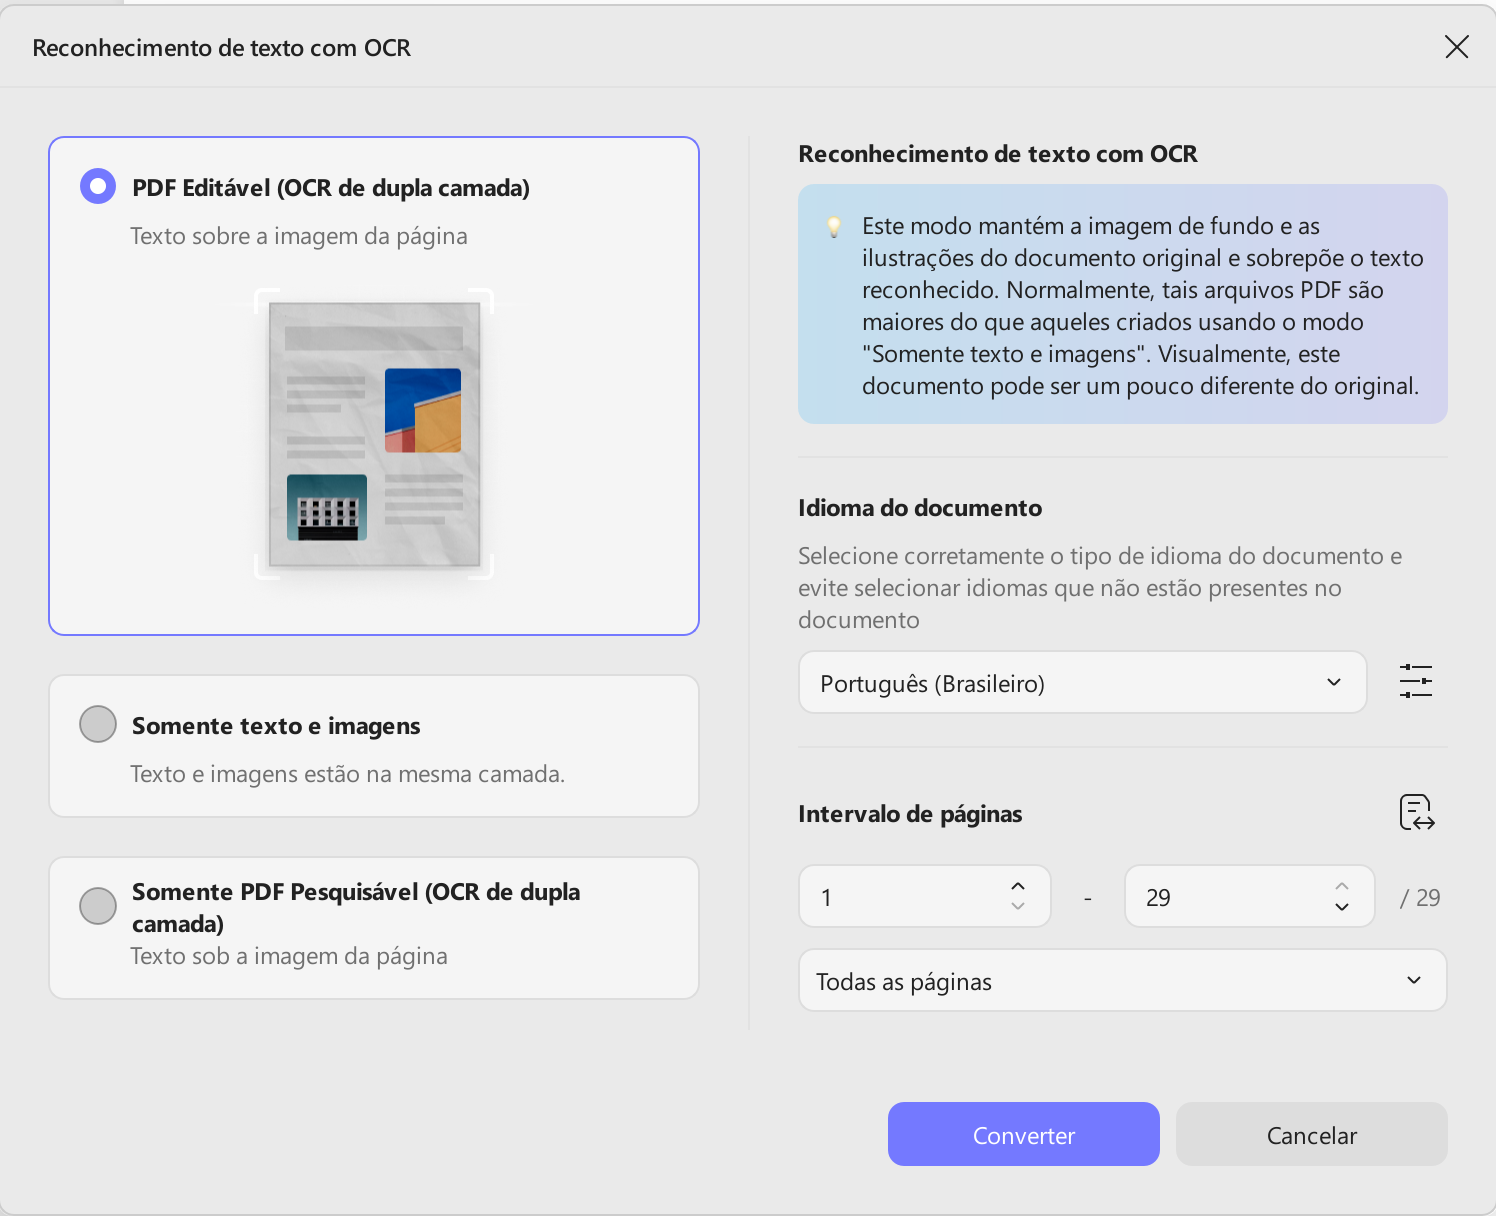Decrease end page number
Image resolution: width=1496 pixels, height=1216 pixels.
pos(1342,906)
